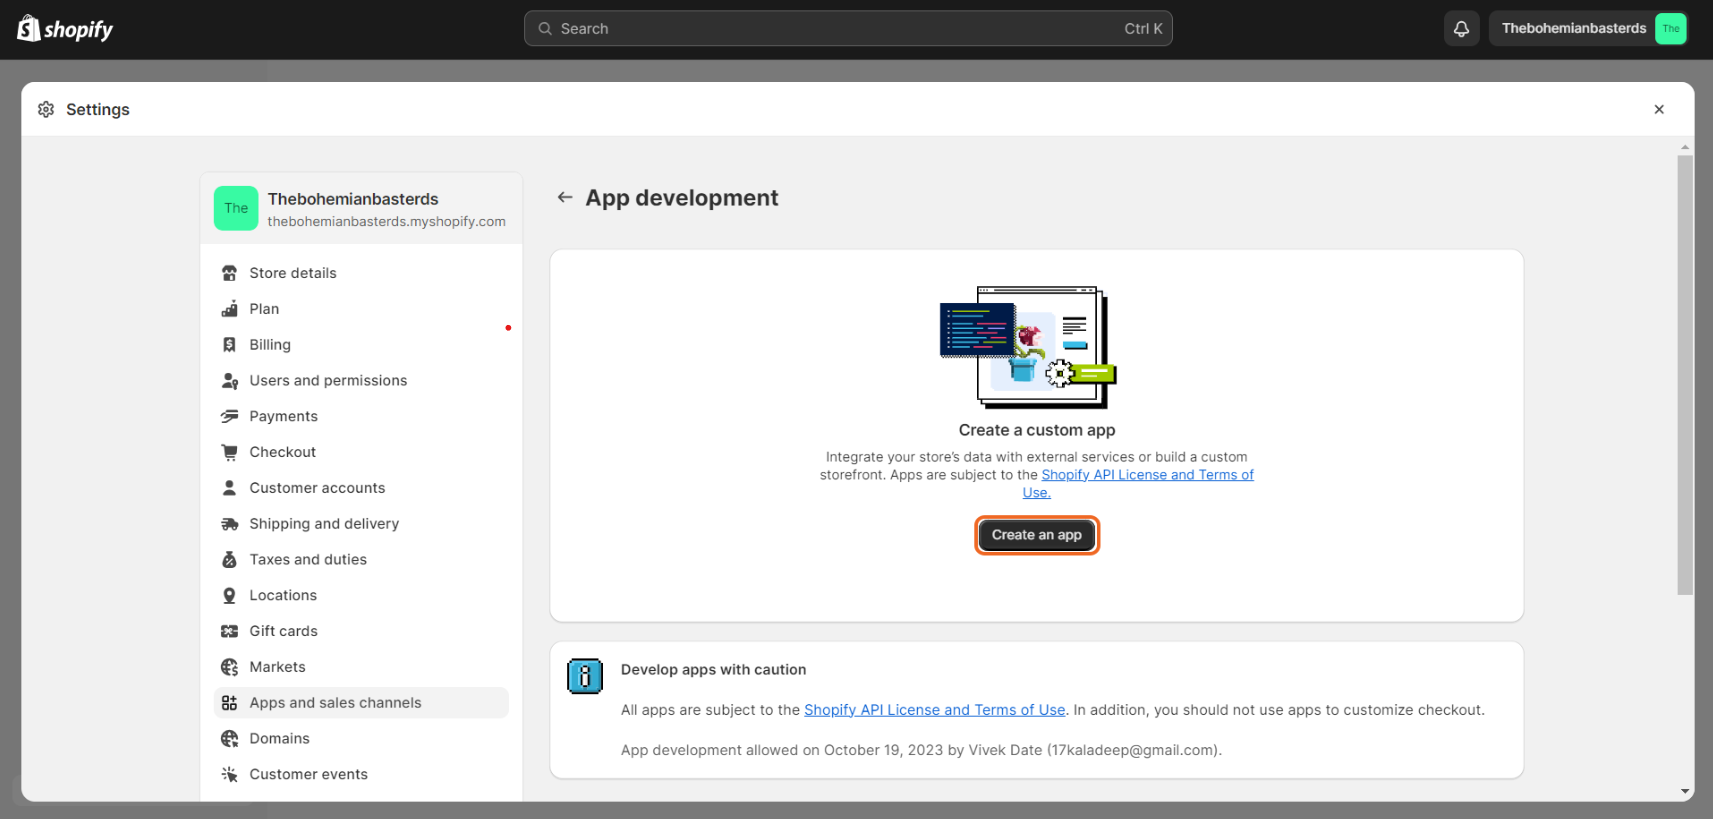The image size is (1713, 819).
Task: Click the Payments icon
Action: pyautogui.click(x=230, y=416)
